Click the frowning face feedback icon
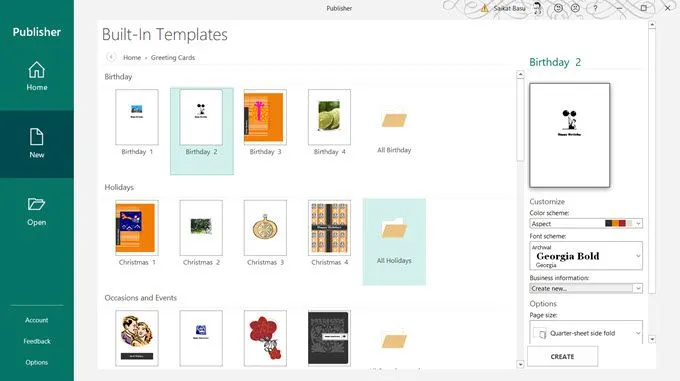The image size is (680, 381). [575, 8]
